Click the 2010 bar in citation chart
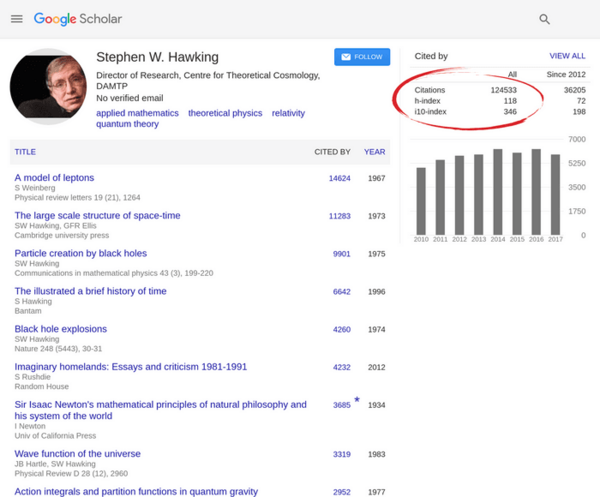The image size is (600, 497). [x=421, y=201]
